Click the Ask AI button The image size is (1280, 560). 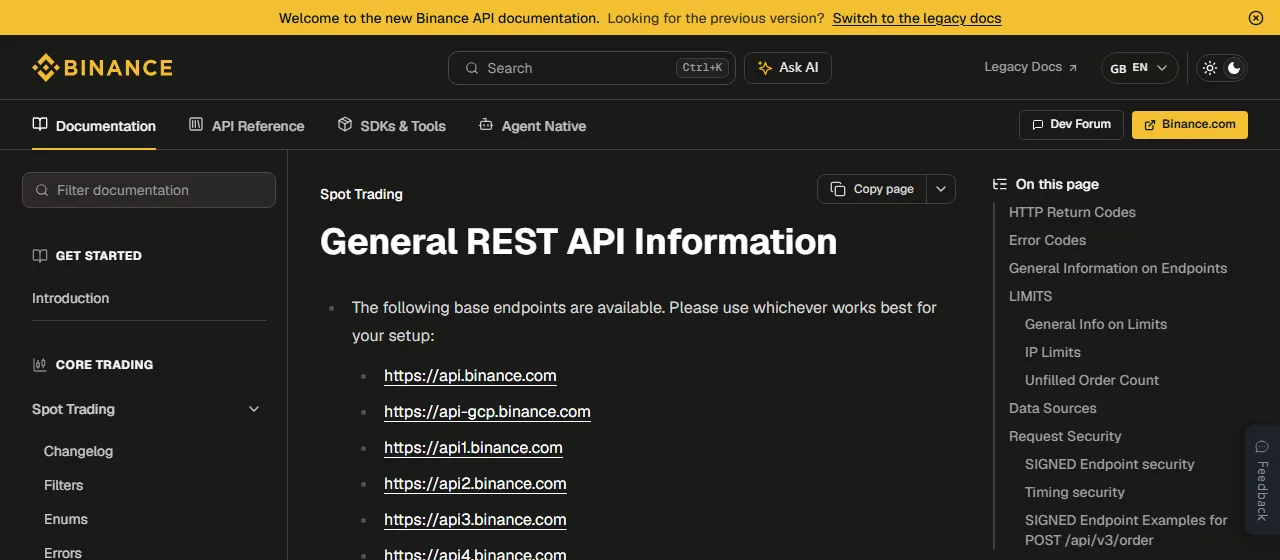[x=788, y=68]
